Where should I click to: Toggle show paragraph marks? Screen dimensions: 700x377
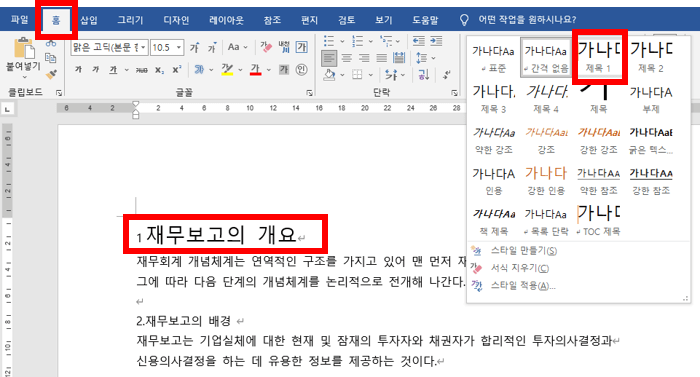click(x=447, y=75)
